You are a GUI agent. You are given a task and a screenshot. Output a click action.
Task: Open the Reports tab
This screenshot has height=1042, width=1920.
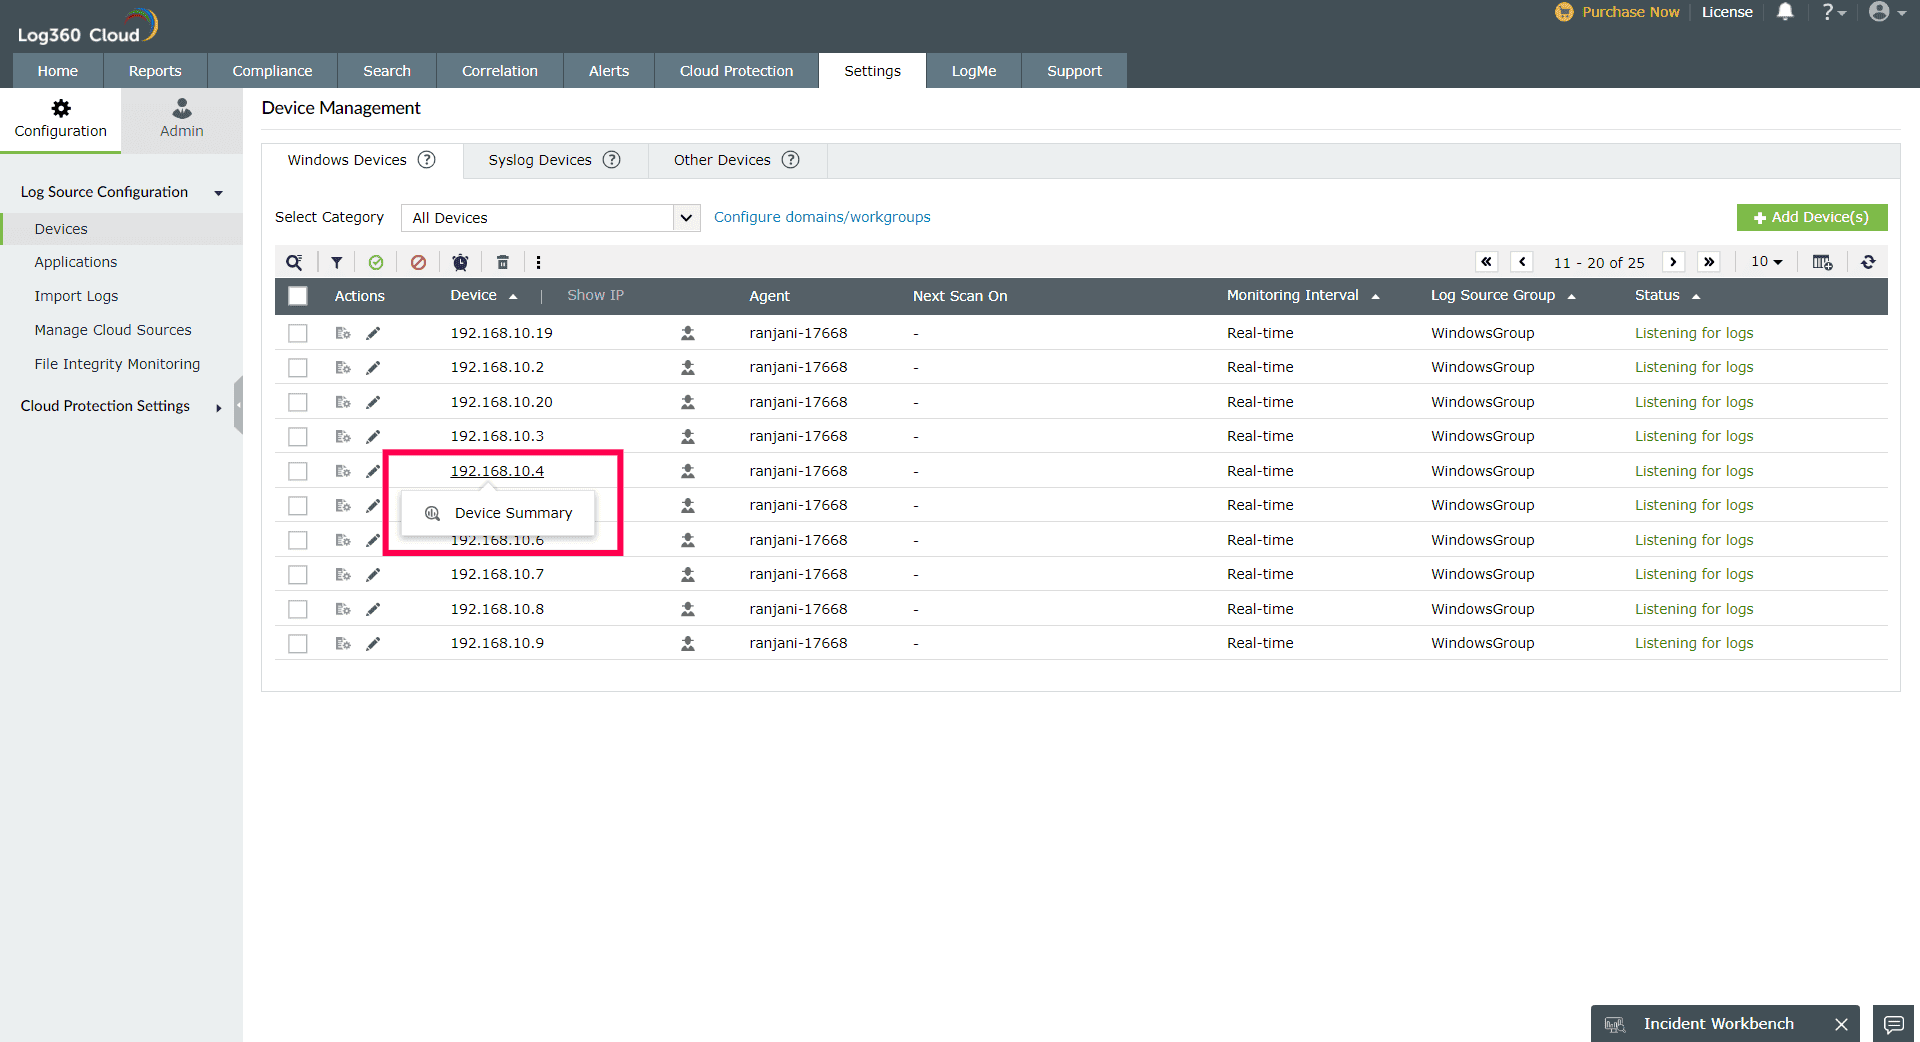point(155,71)
